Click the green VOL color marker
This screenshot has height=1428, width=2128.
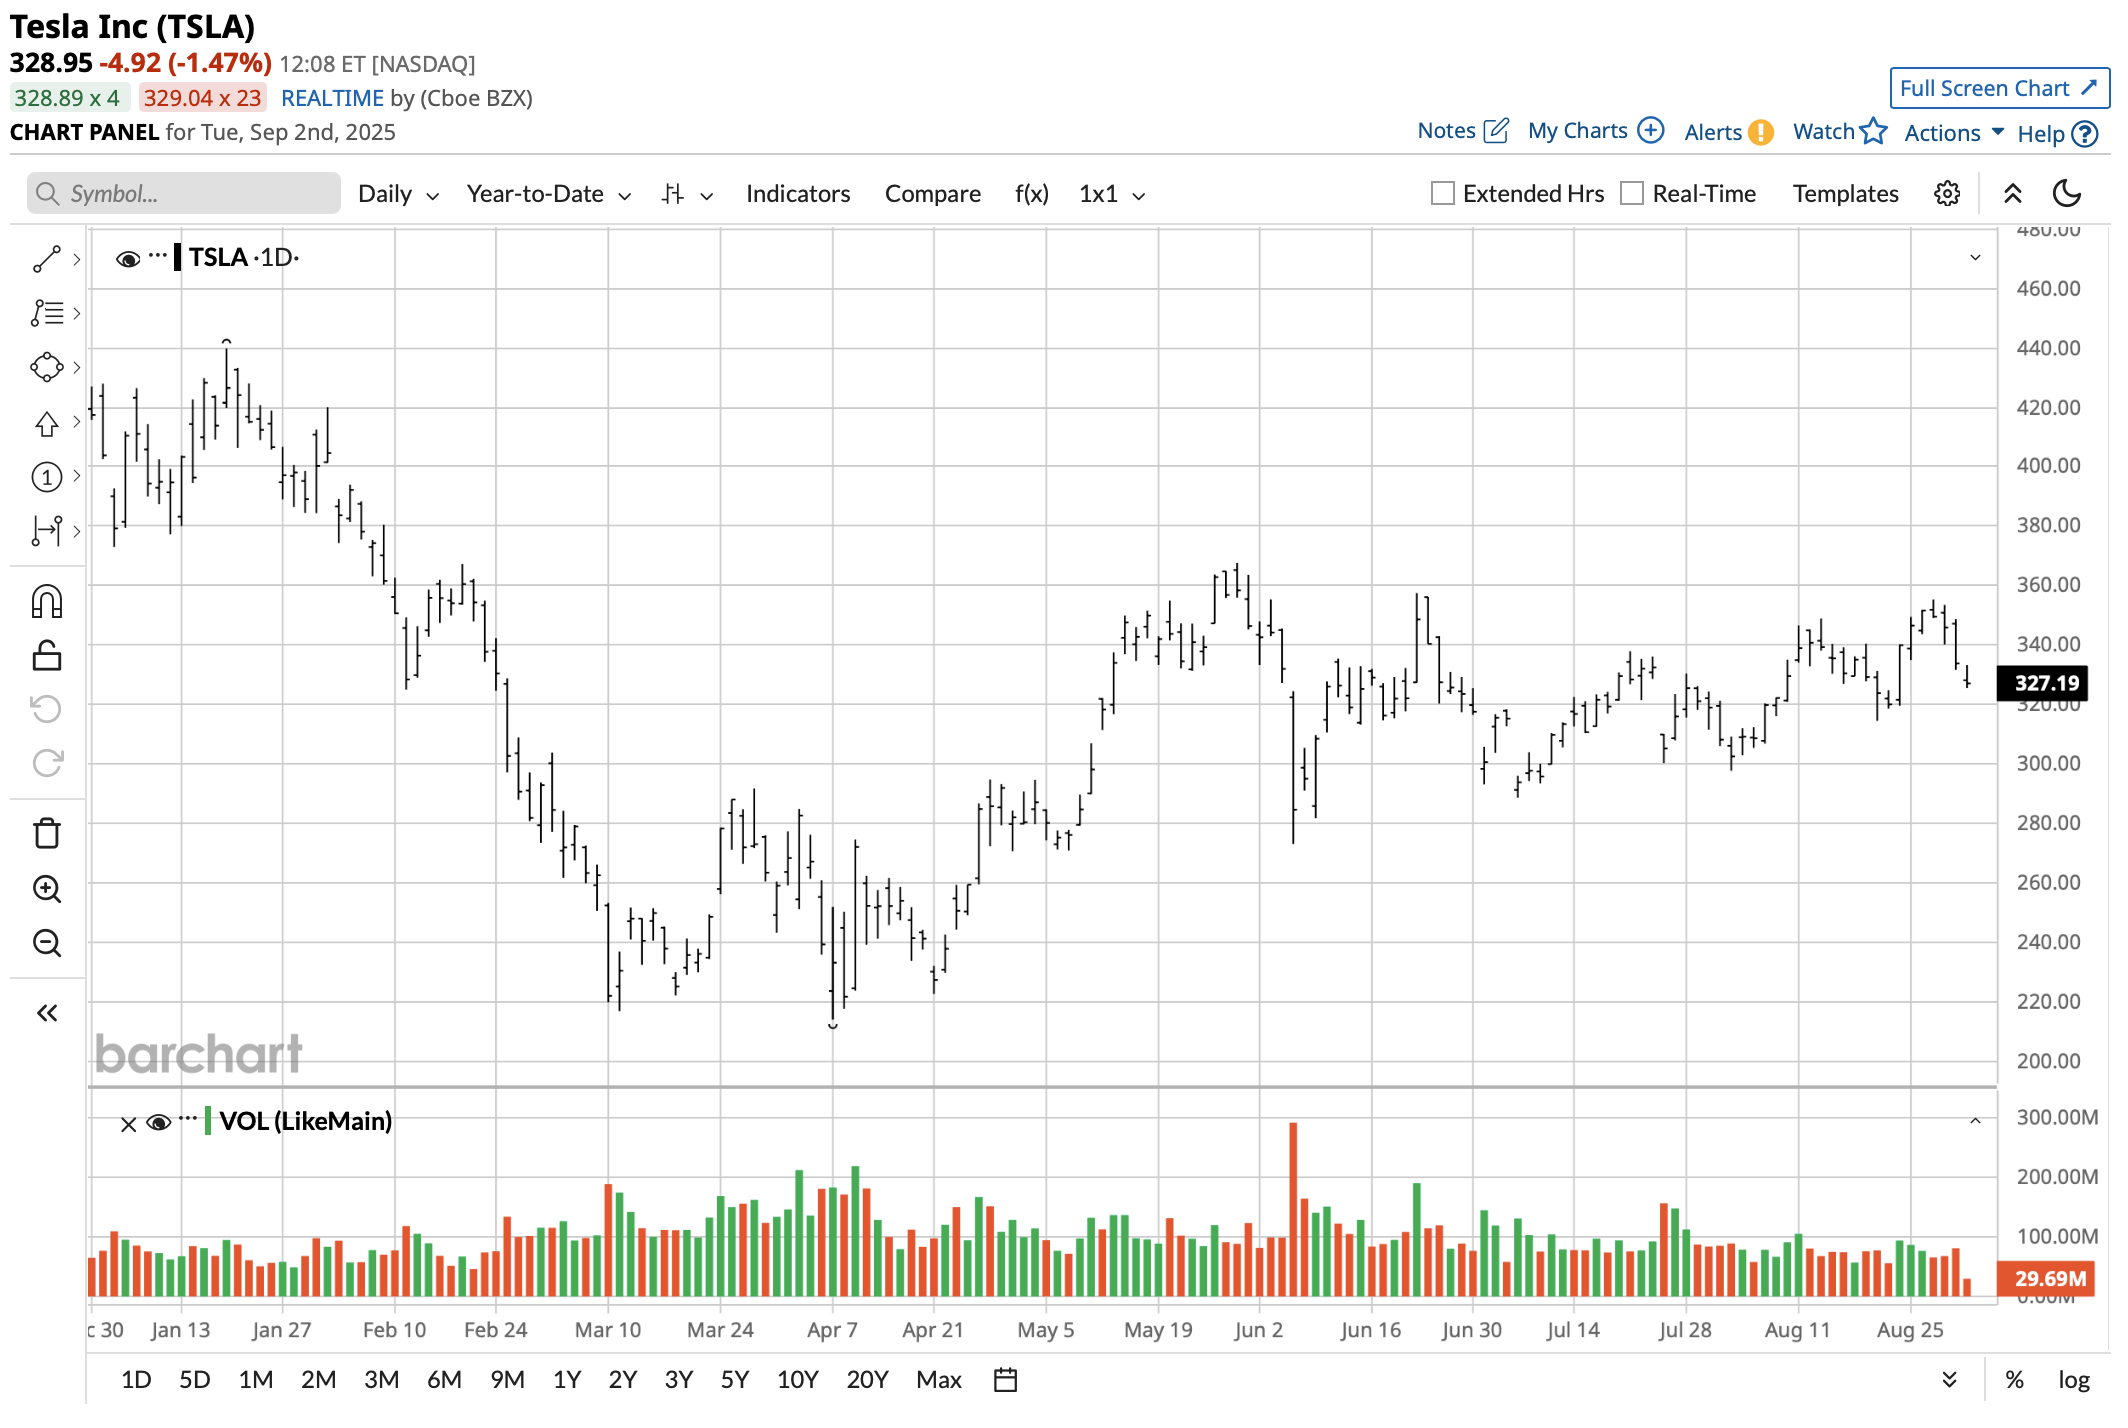coord(208,1121)
